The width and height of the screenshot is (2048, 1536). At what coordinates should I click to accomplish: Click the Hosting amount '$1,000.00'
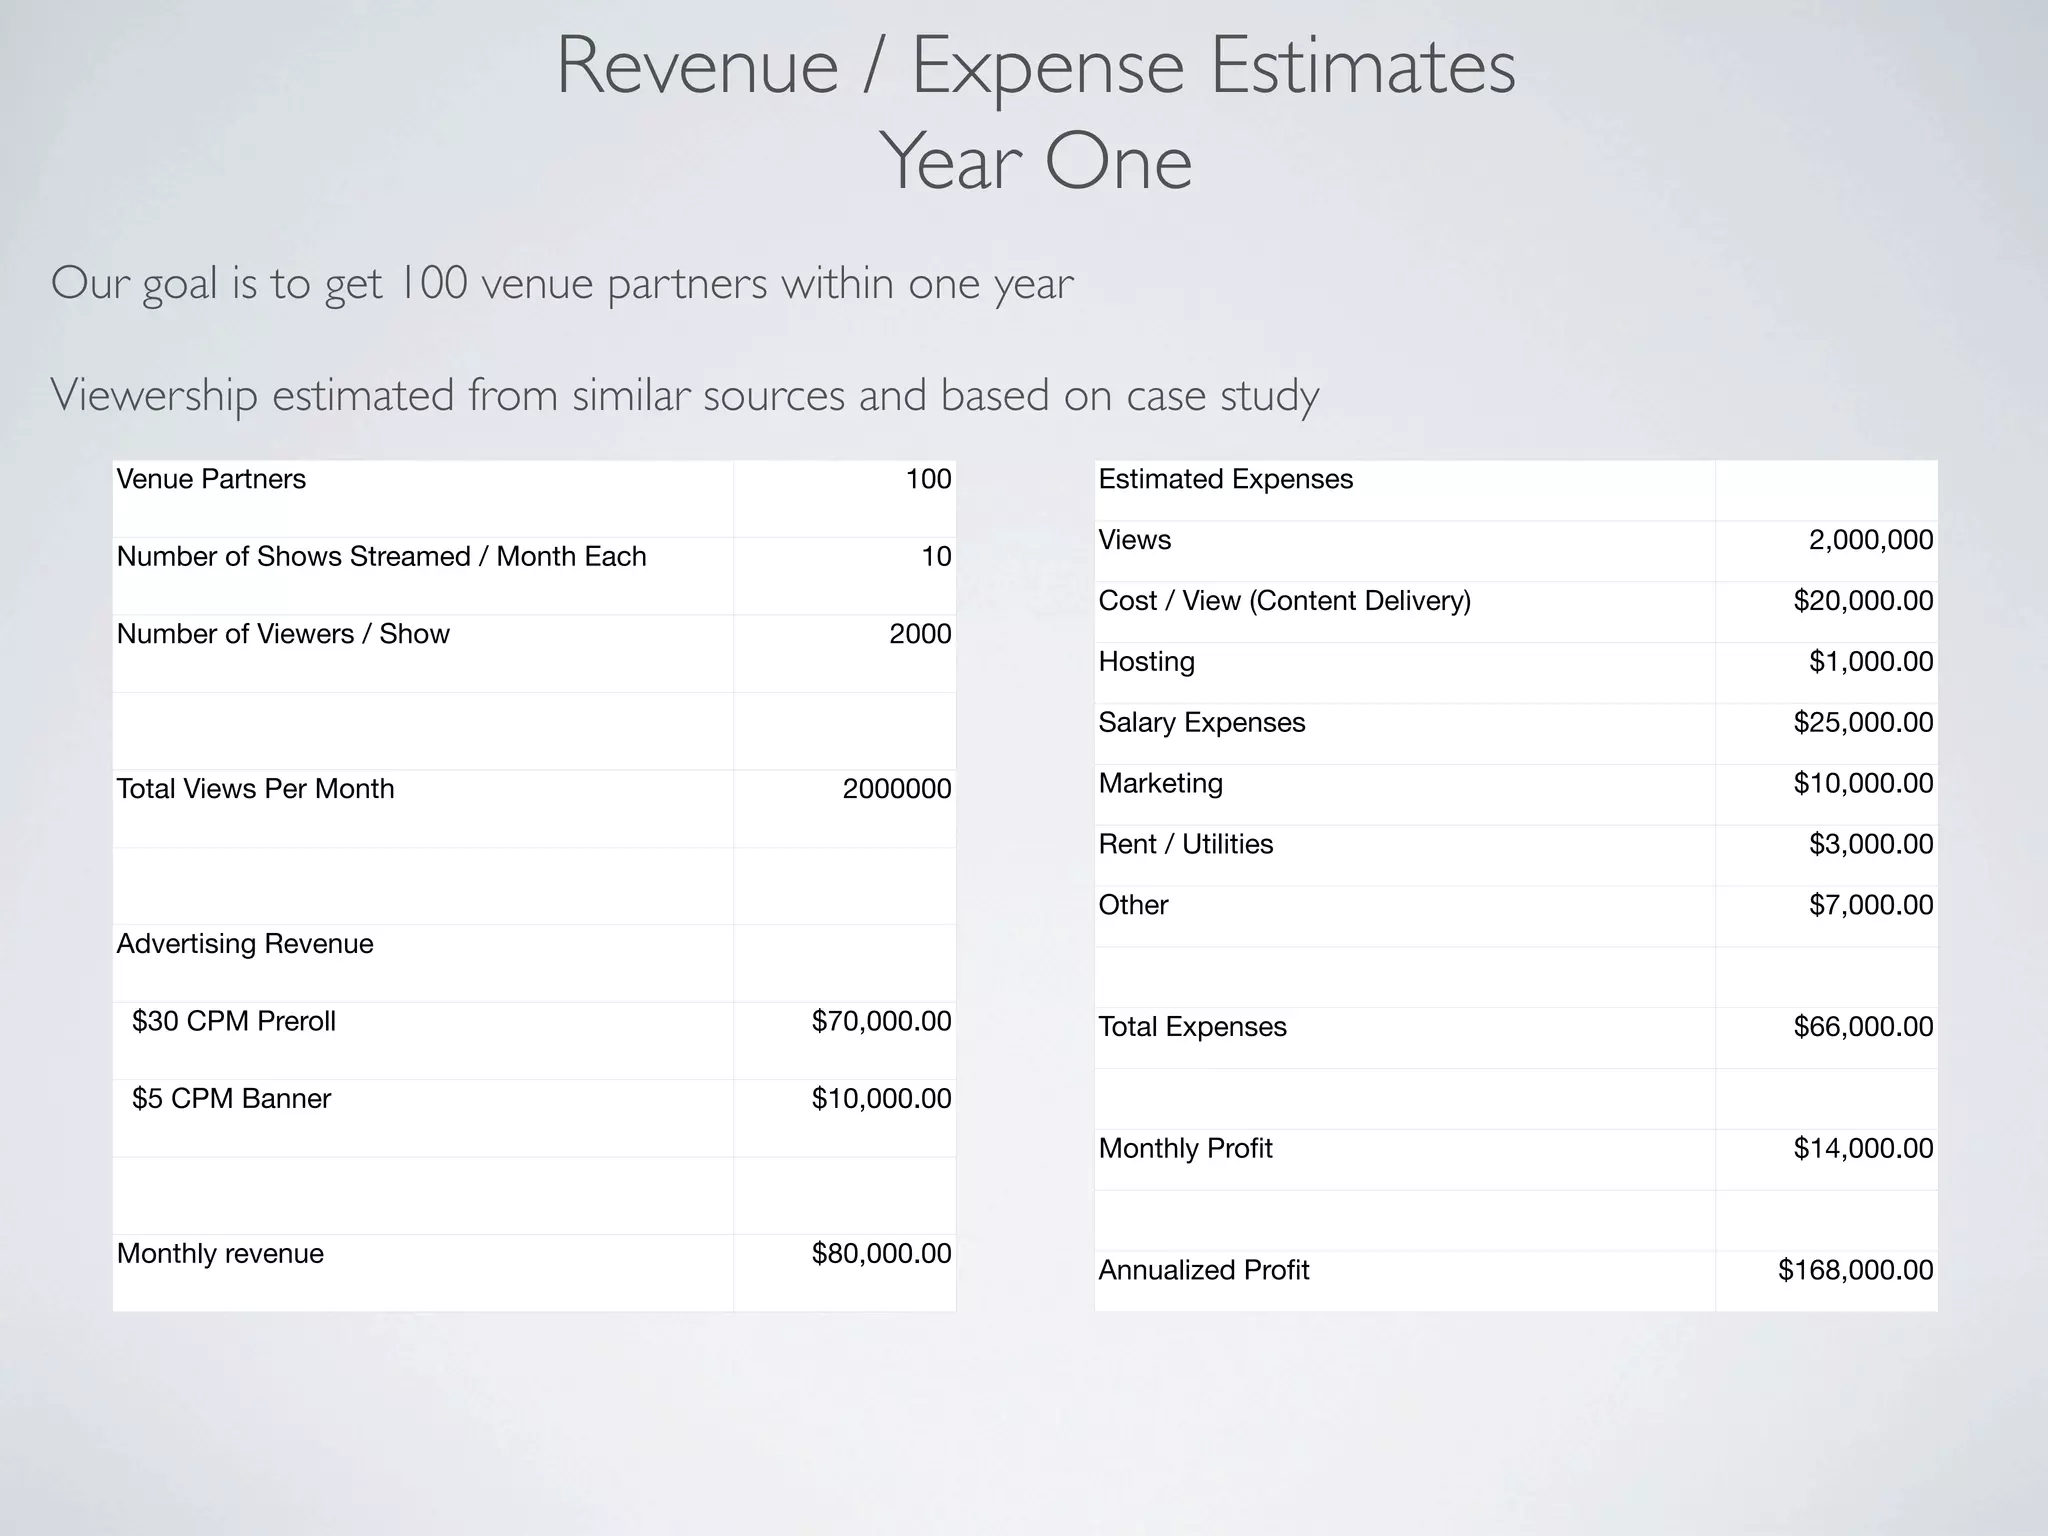click(1871, 662)
